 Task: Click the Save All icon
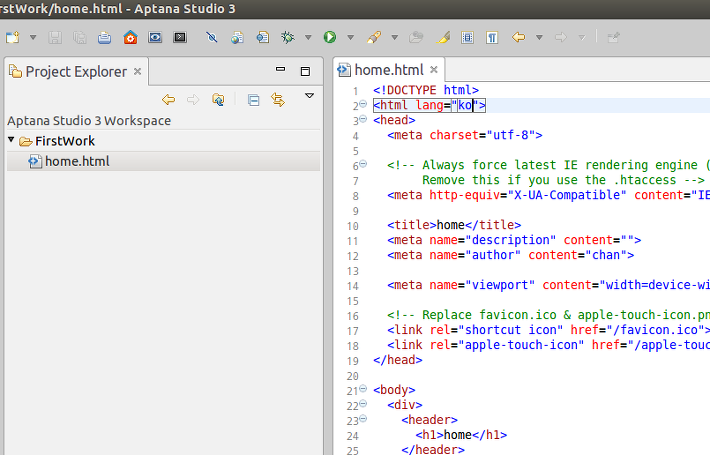click(80, 37)
